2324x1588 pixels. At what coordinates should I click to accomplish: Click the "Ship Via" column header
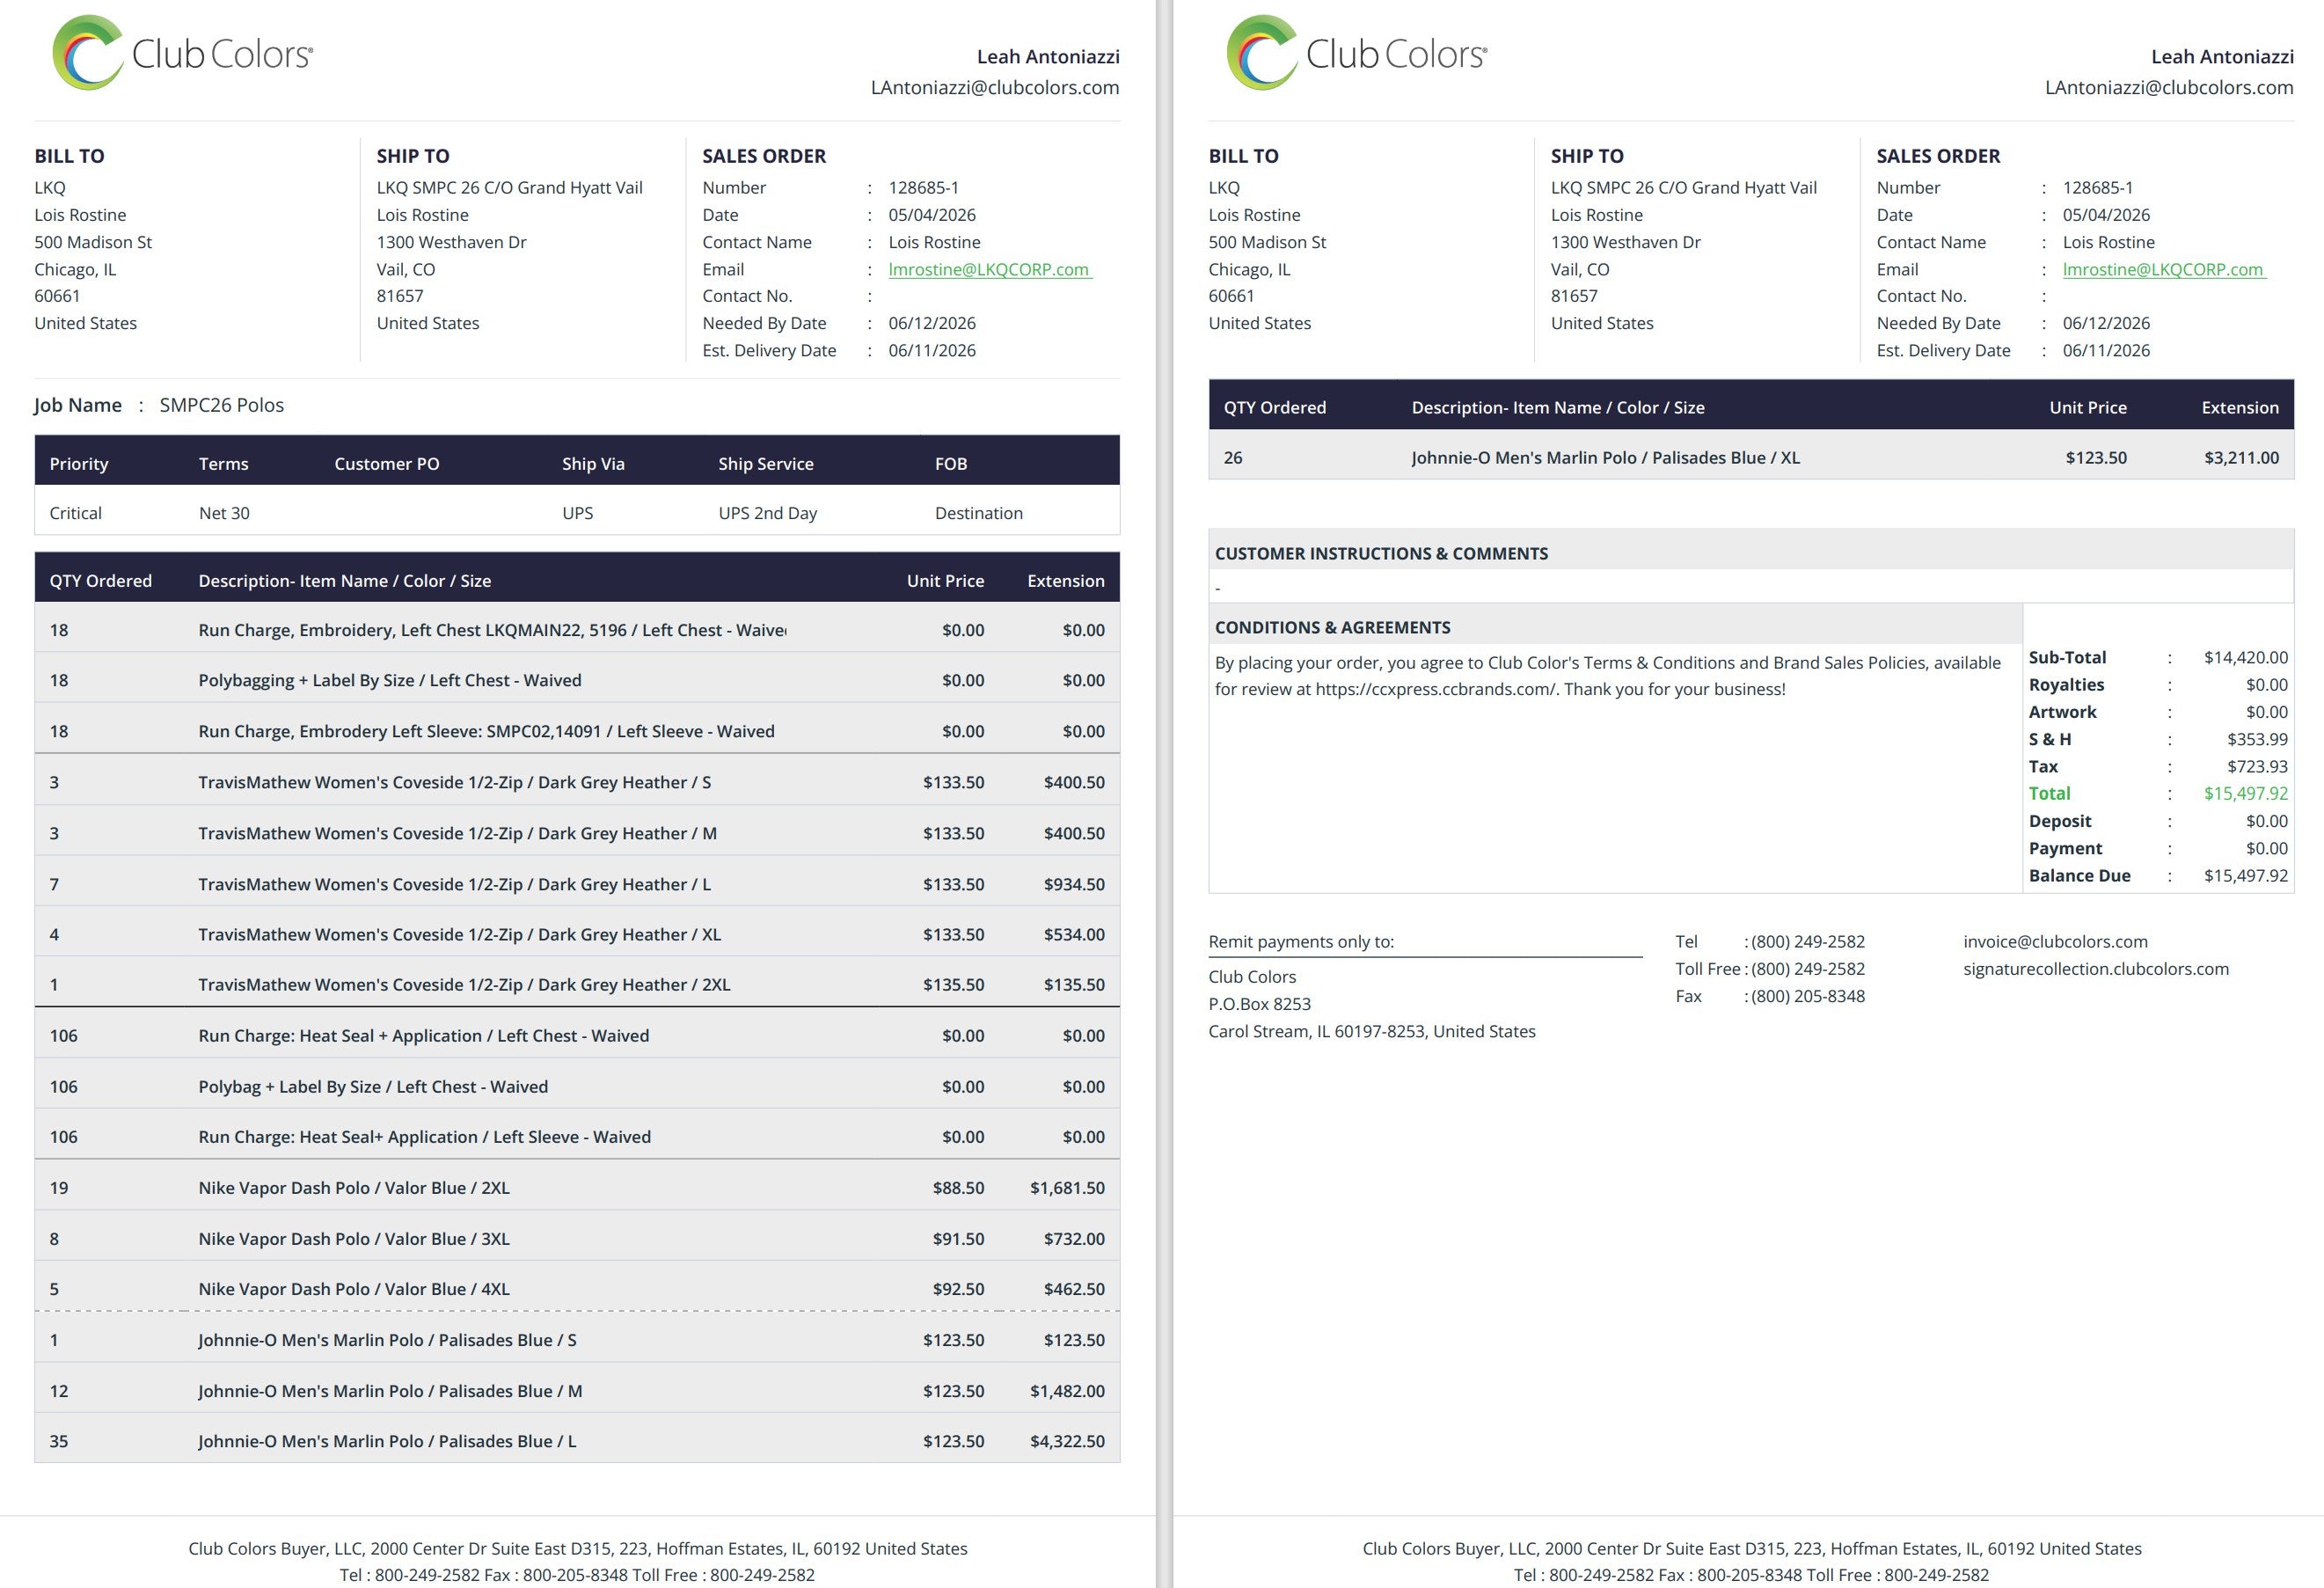click(593, 464)
